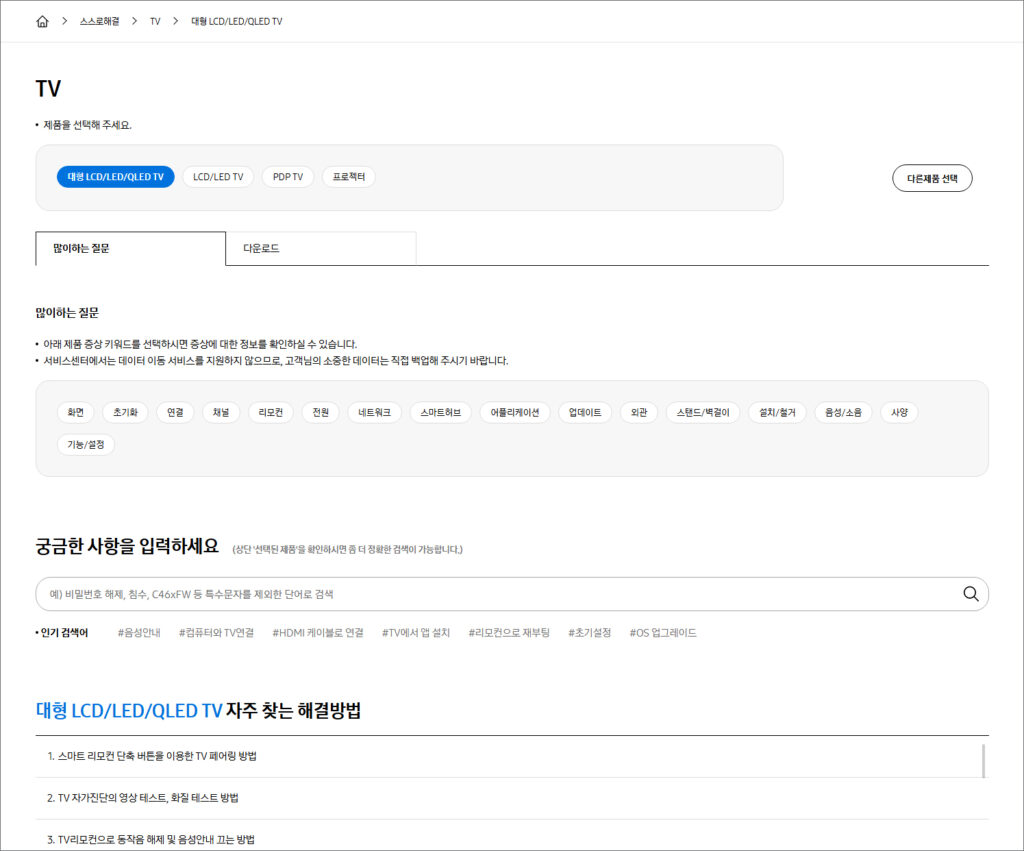Open the 많이하는 질문 tab
The width and height of the screenshot is (1024, 851).
click(130, 249)
